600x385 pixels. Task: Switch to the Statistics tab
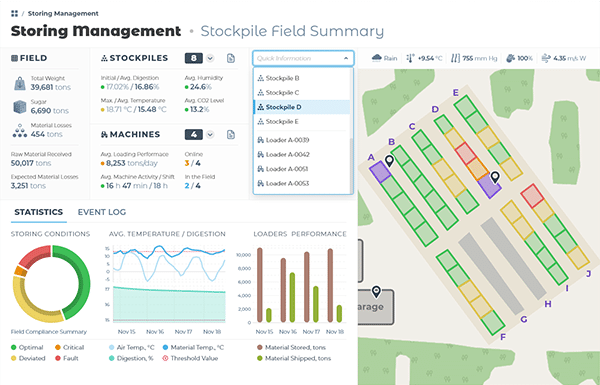[39, 212]
